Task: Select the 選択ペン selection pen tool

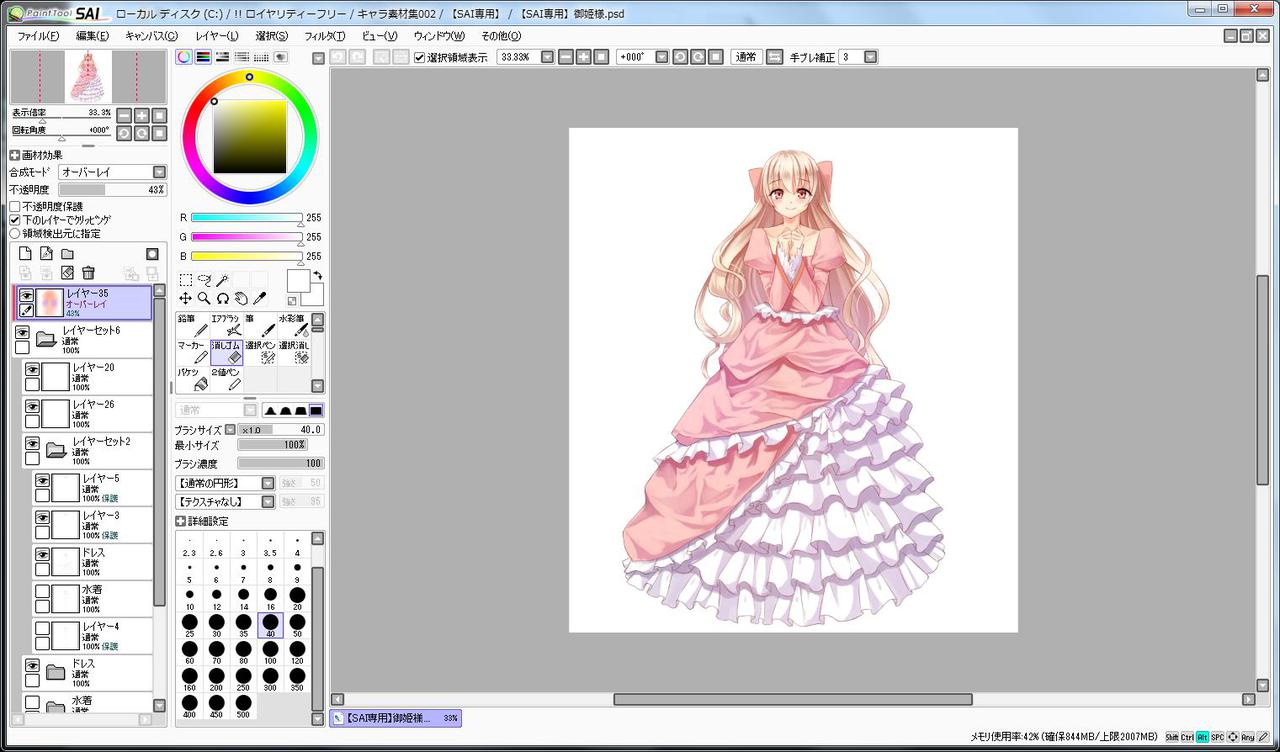Action: coord(261,352)
